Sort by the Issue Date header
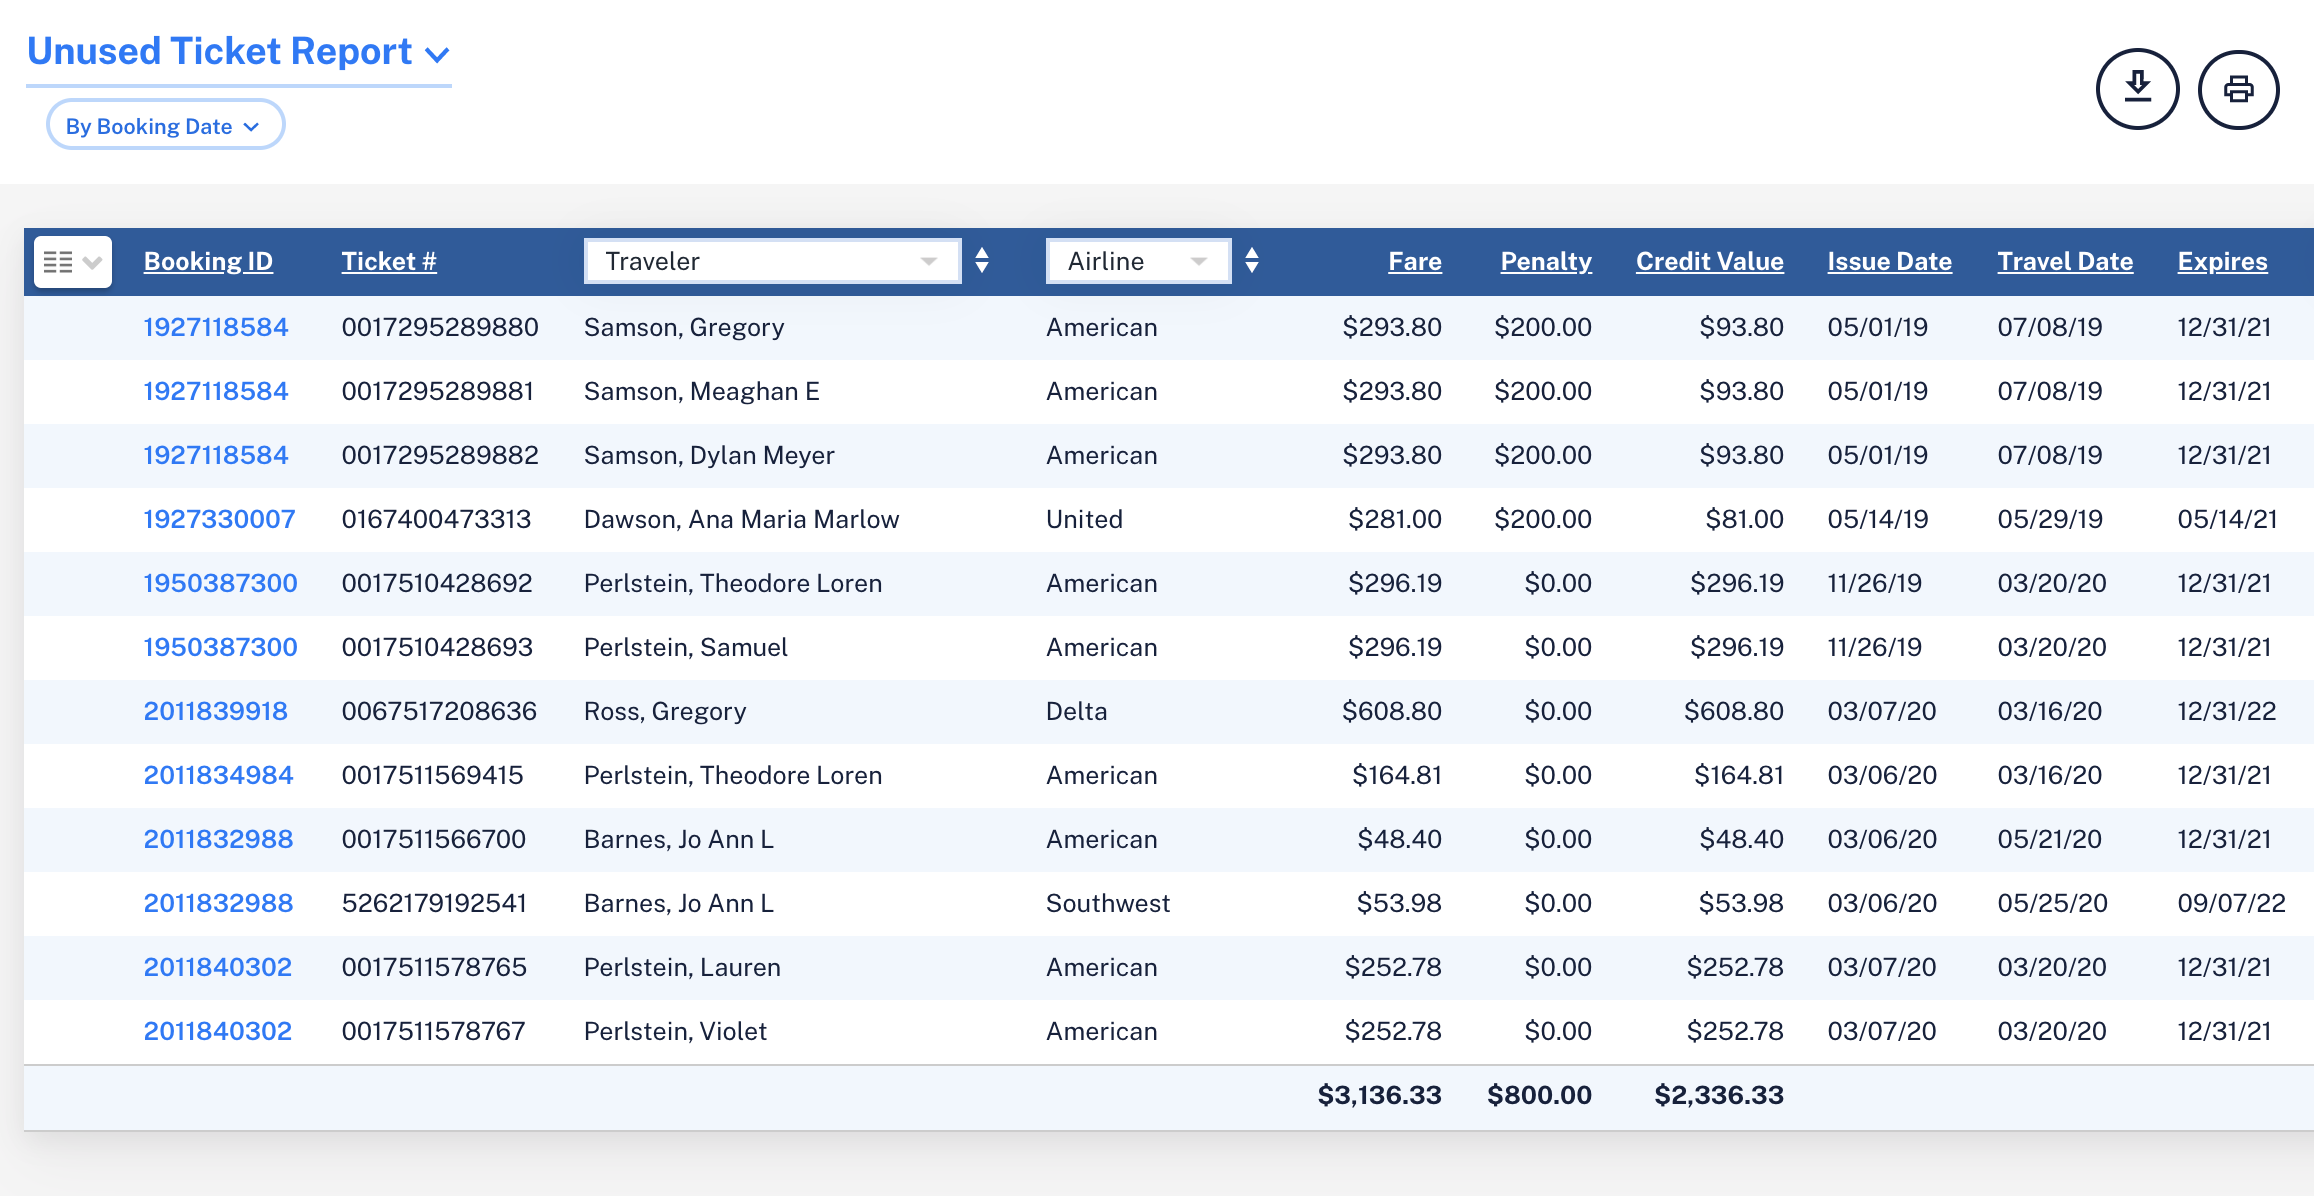Image resolution: width=2314 pixels, height=1196 pixels. [x=1888, y=261]
